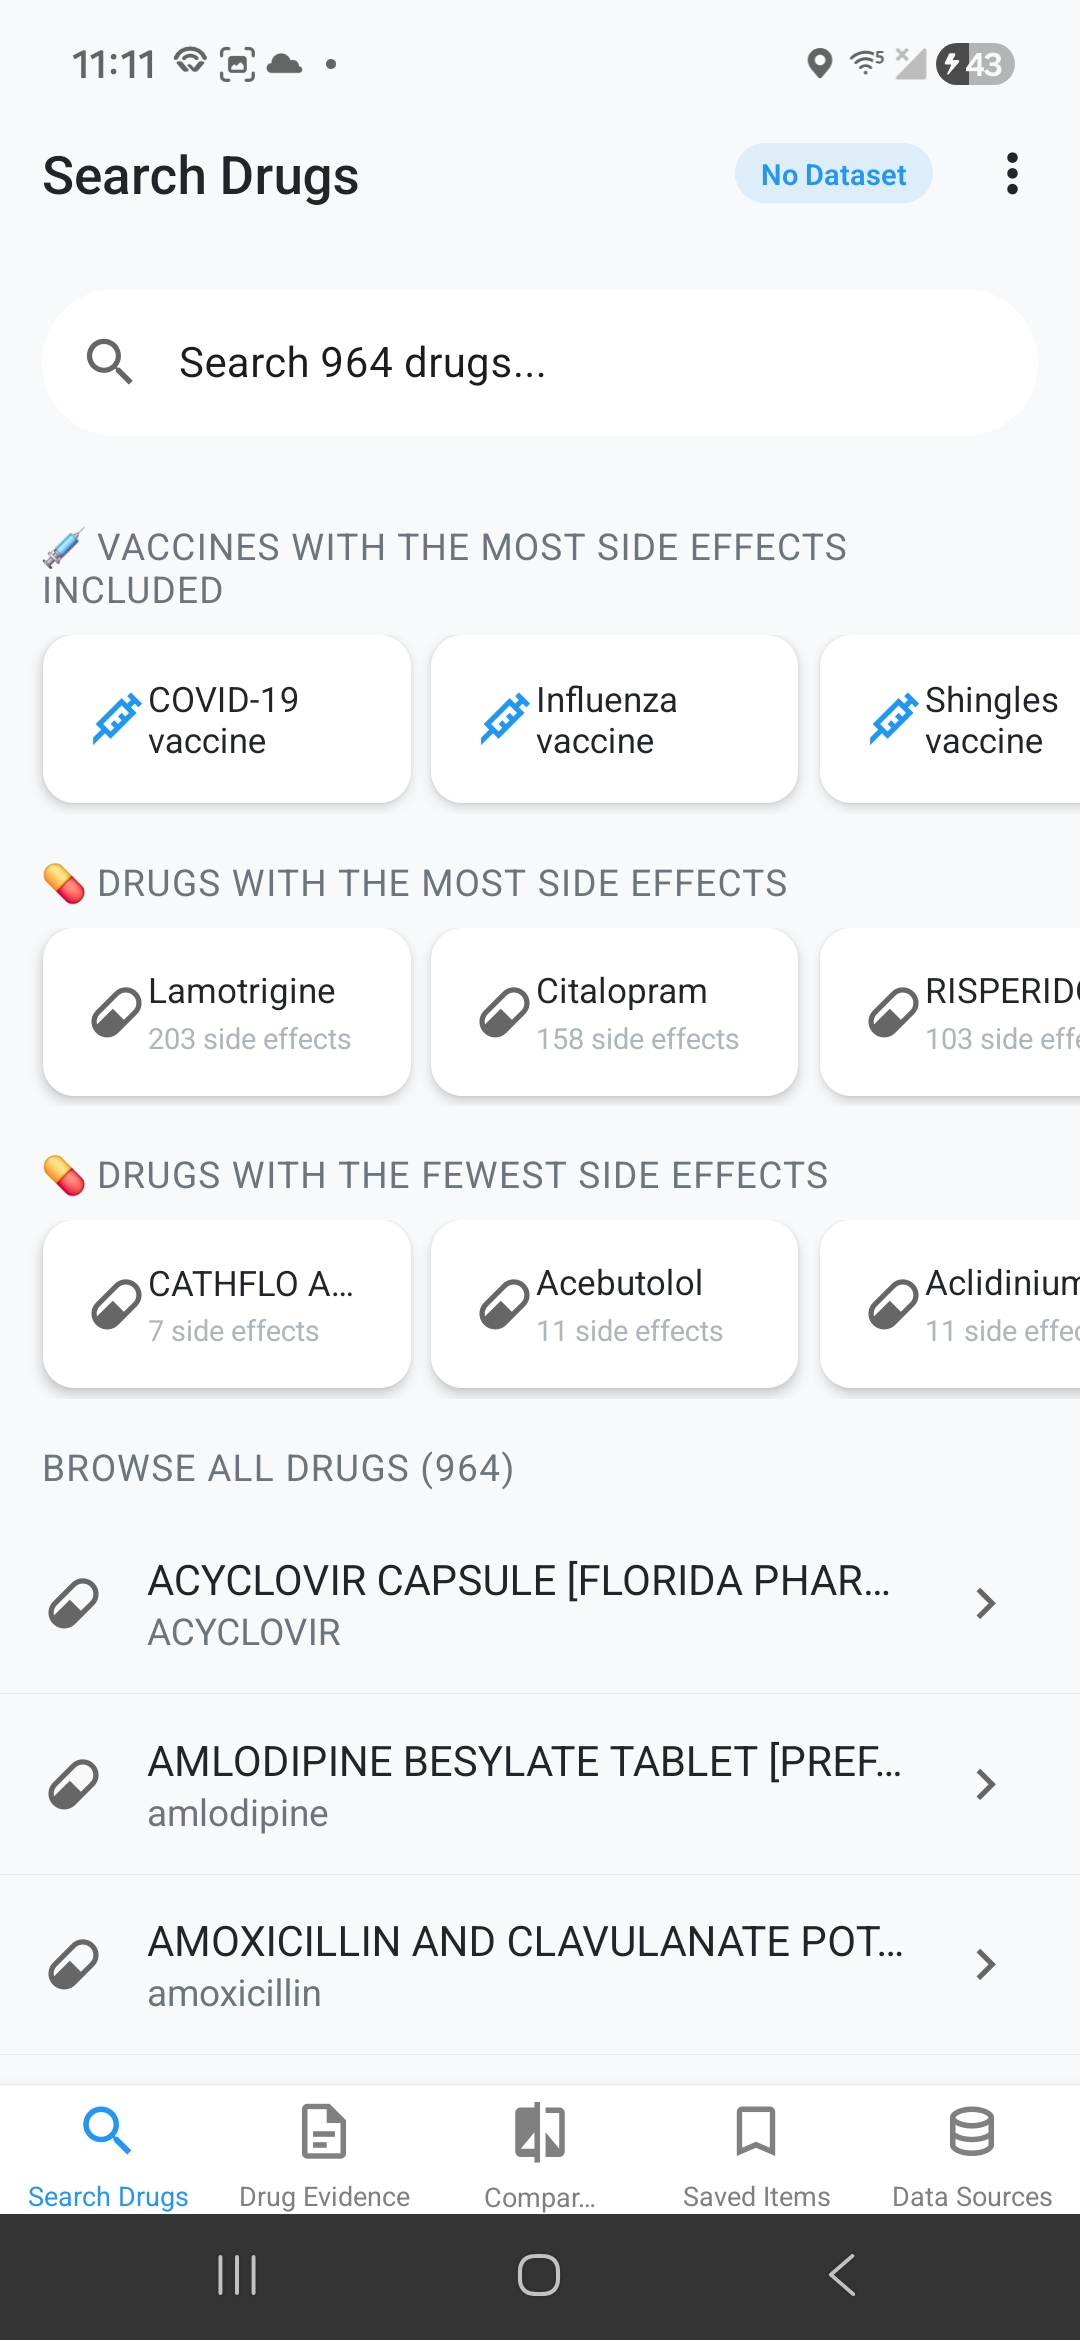Viewport: 1080px width, 2340px height.
Task: Tap the syringe icon on COVID-19 vaccine card
Action: point(116,719)
